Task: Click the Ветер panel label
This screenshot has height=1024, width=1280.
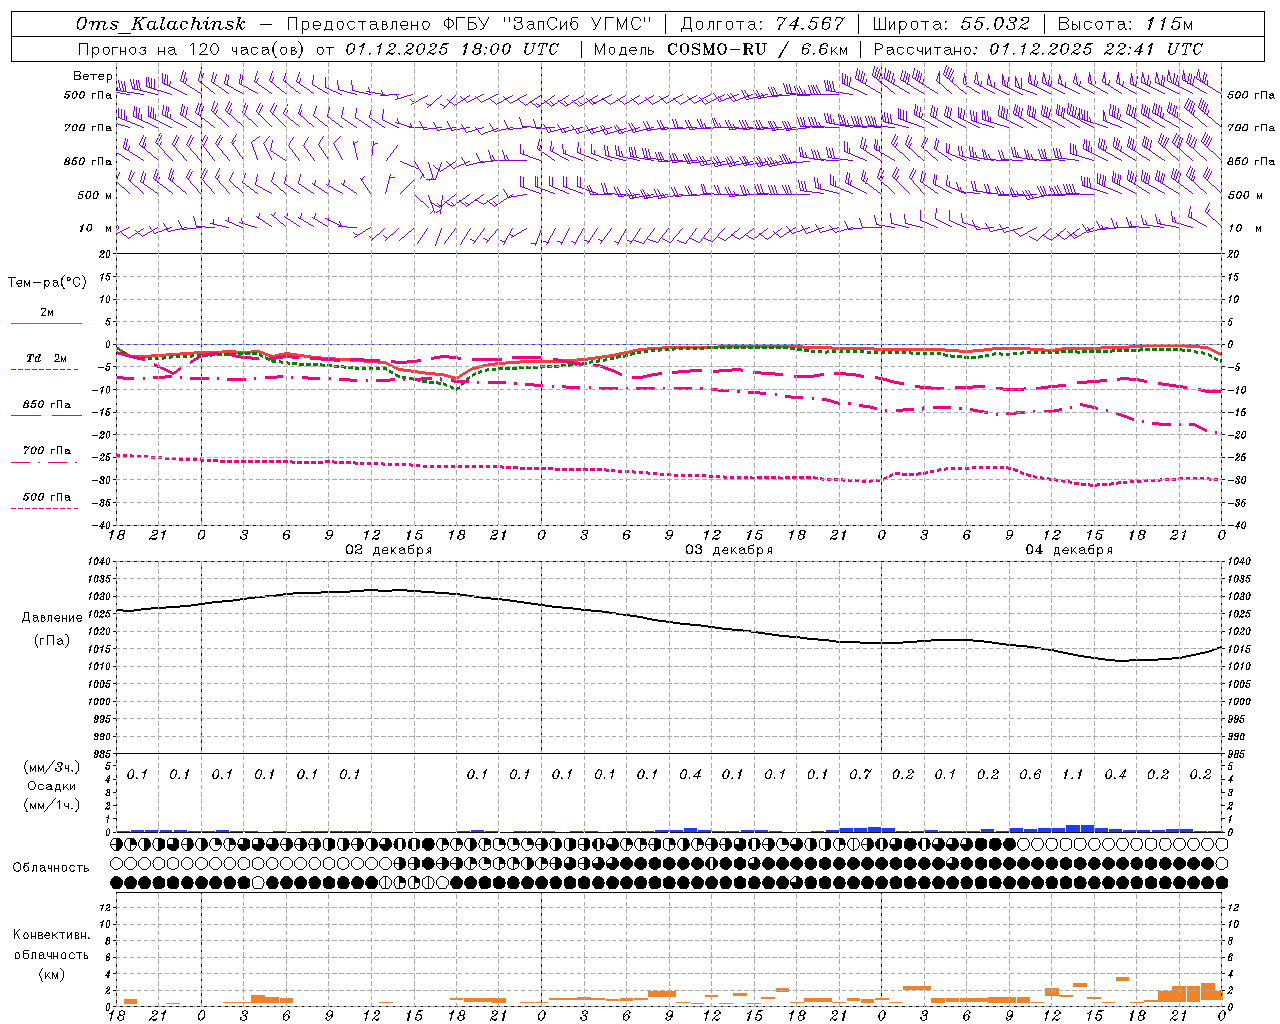Action: [x=92, y=76]
